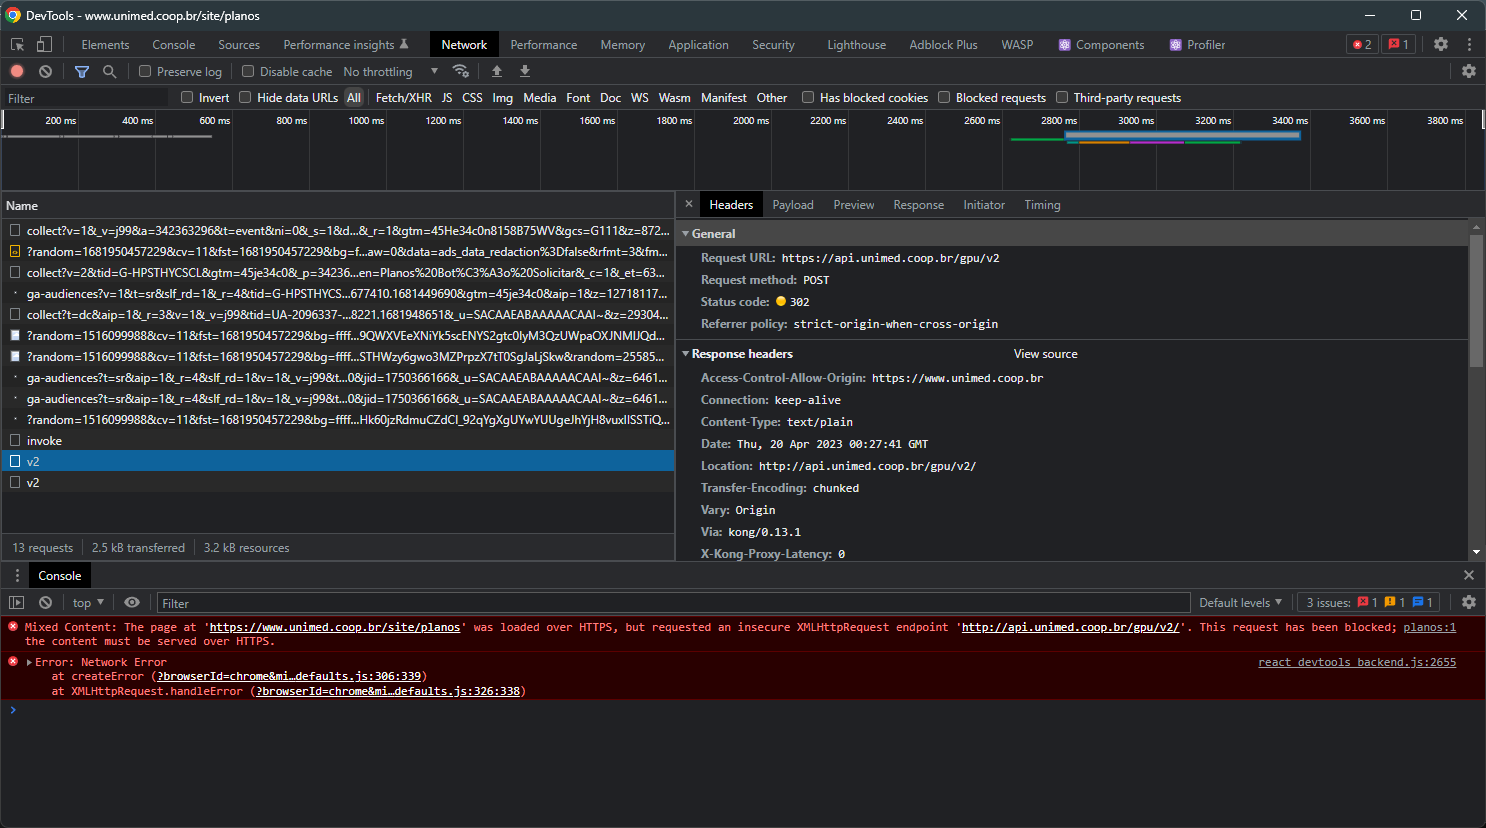Screen dimensions: 1486x828
Task: Click the network Filter text field
Action: coord(86,98)
